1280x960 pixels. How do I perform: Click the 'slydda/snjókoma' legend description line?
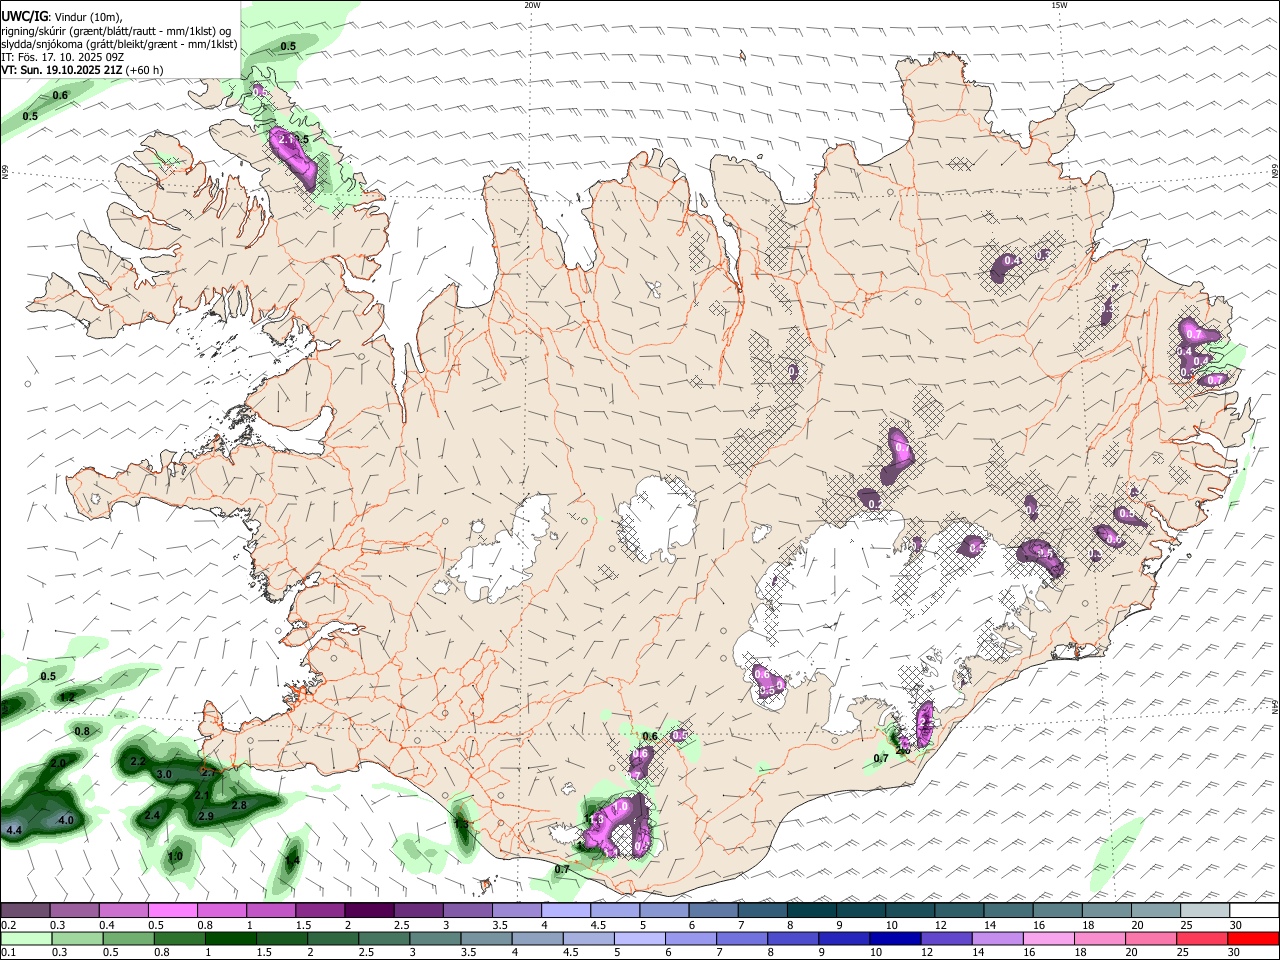(119, 44)
